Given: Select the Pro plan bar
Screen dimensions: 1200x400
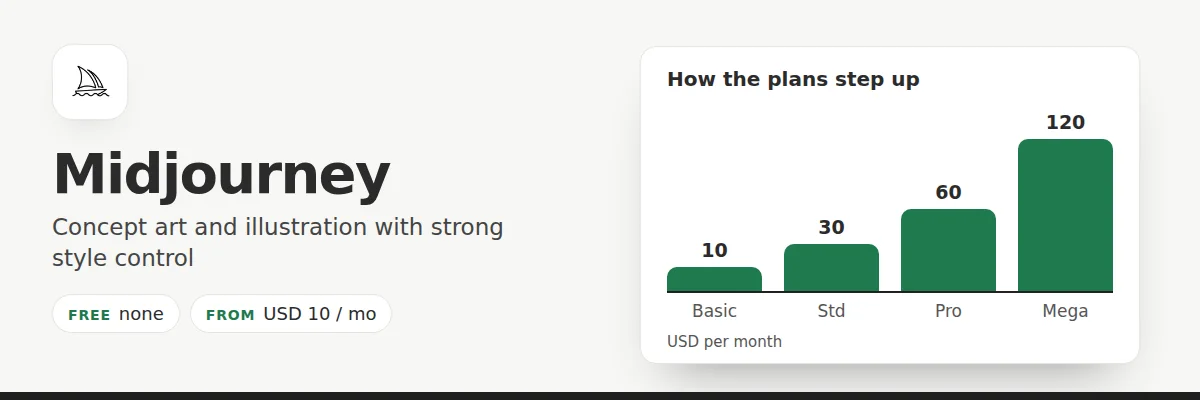Looking at the screenshot, I should (x=948, y=250).
